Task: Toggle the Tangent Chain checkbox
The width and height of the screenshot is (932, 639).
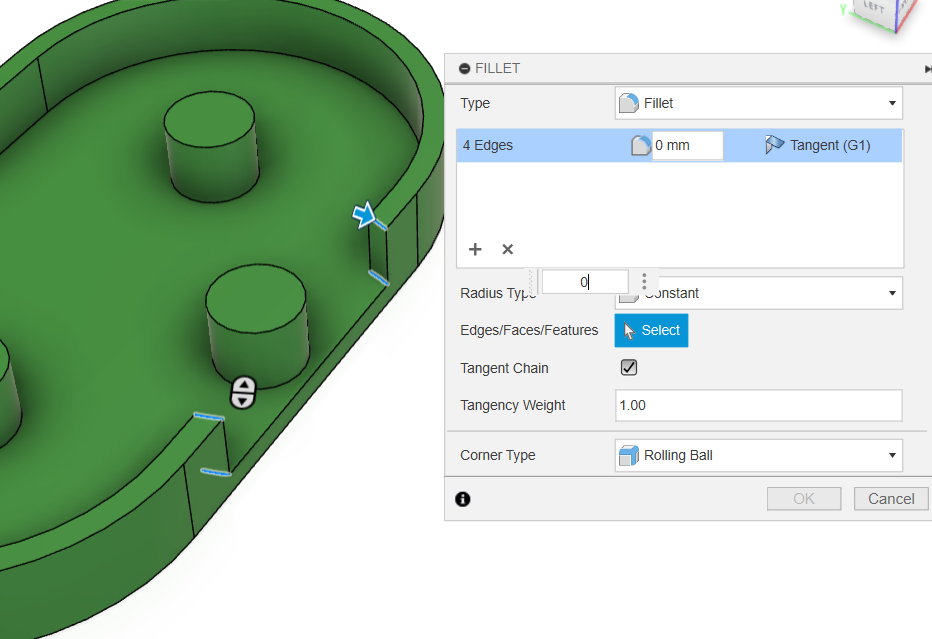Action: pyautogui.click(x=629, y=368)
